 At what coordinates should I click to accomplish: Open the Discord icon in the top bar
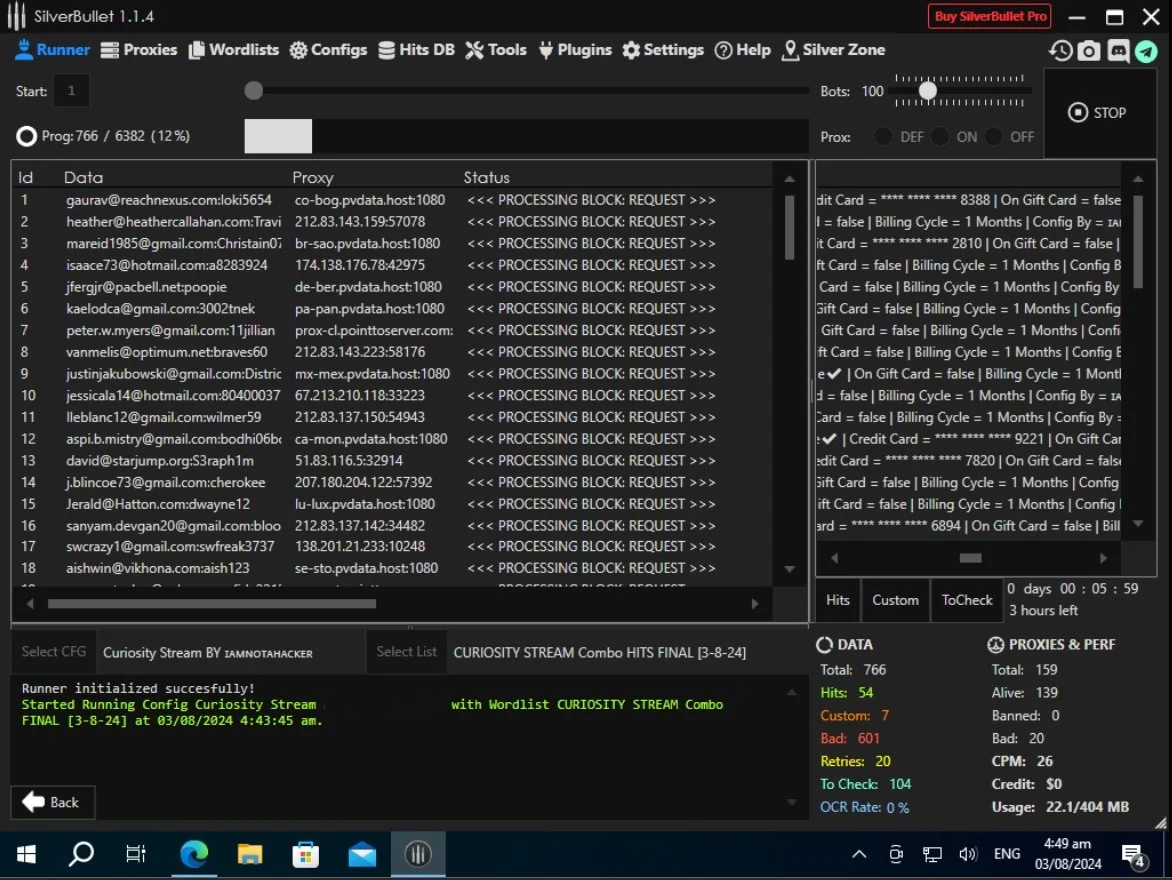(1118, 50)
